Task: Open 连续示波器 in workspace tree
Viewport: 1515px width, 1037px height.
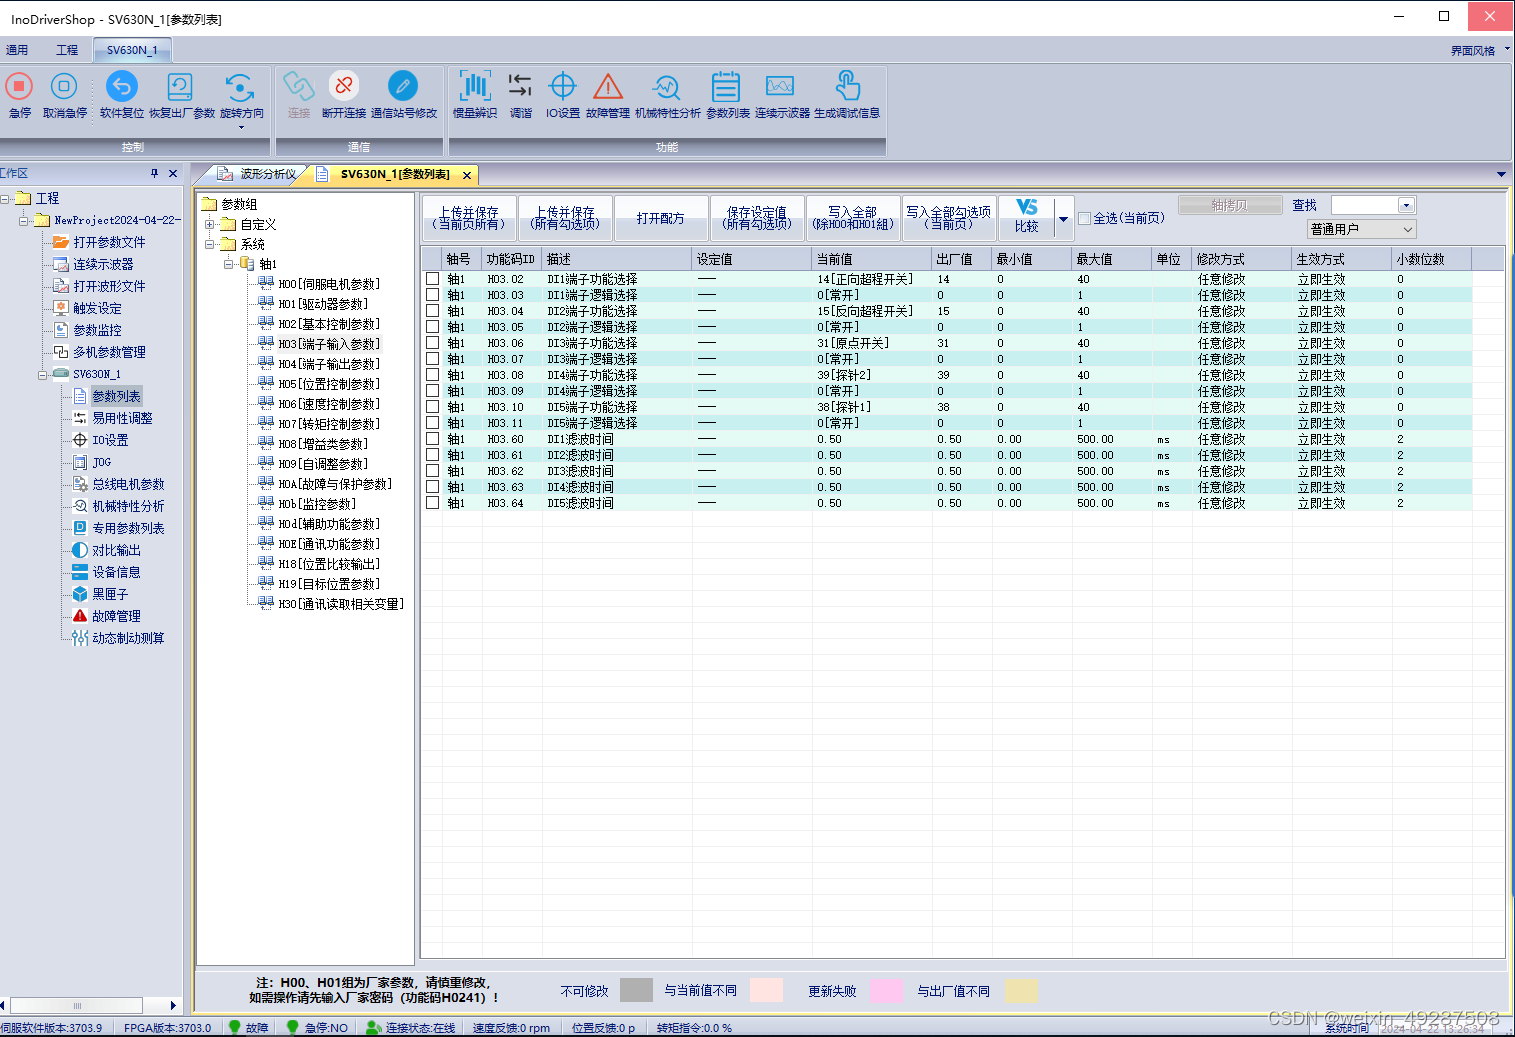Action: [x=103, y=264]
